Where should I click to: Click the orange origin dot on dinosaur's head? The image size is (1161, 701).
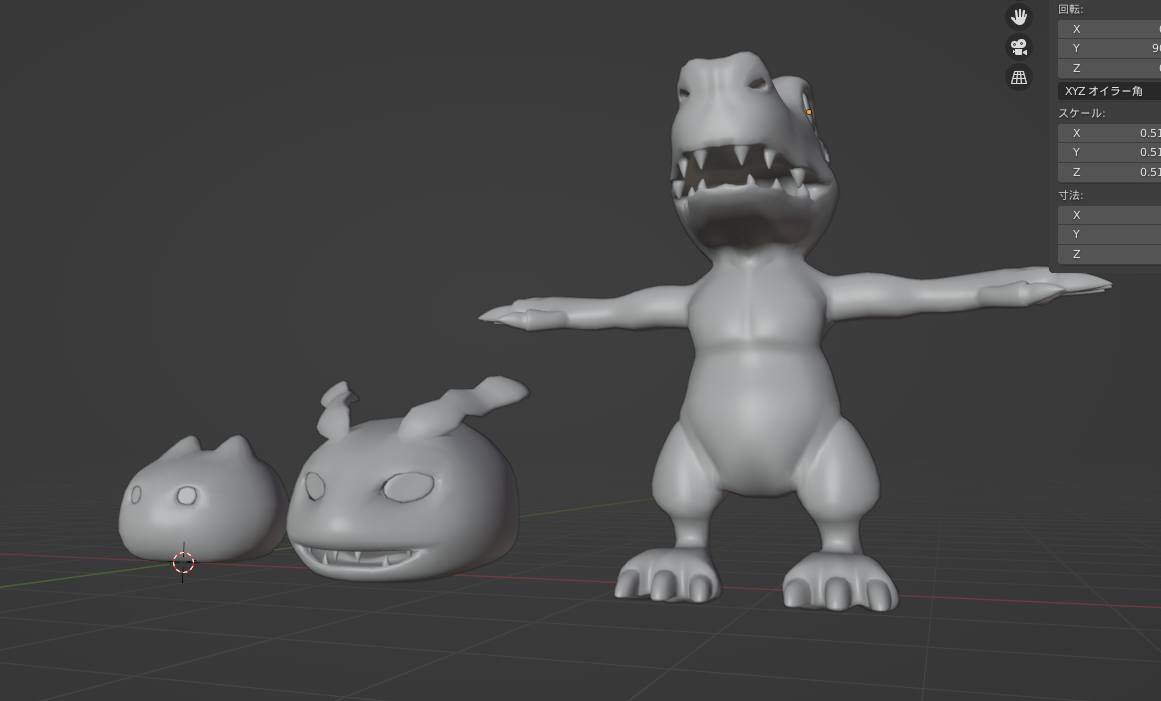809,112
